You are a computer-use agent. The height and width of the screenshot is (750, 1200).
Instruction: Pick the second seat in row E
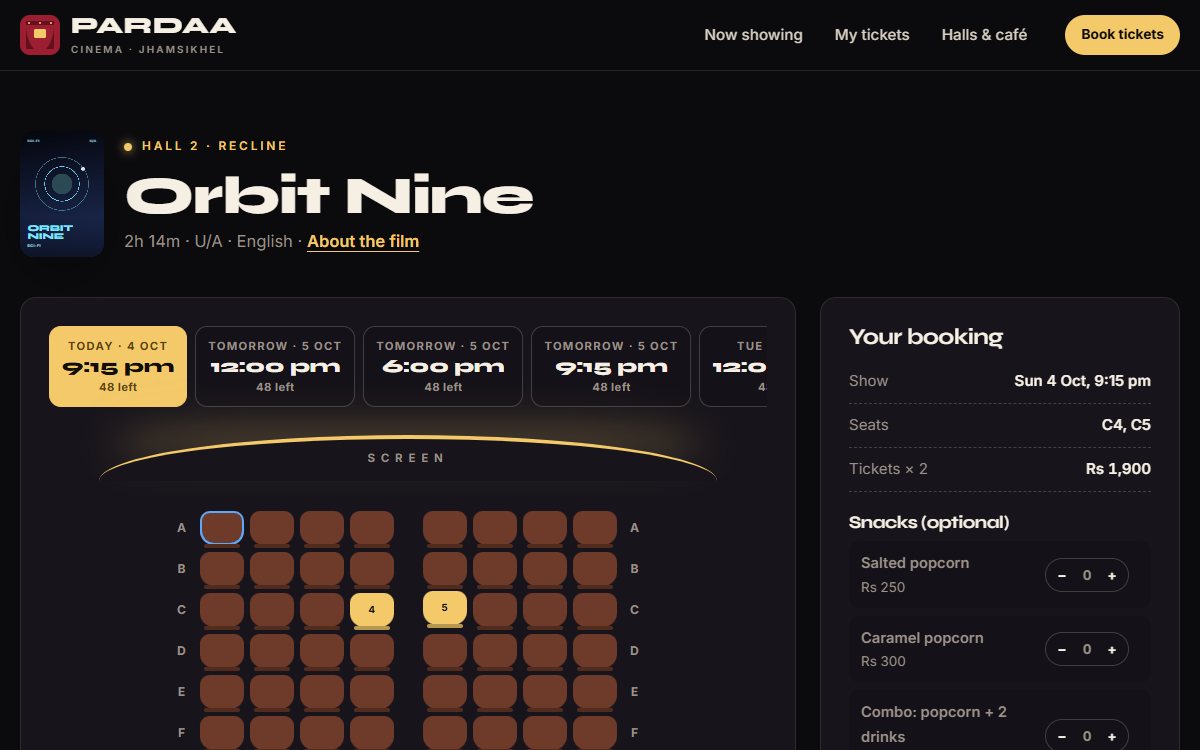[x=272, y=691]
